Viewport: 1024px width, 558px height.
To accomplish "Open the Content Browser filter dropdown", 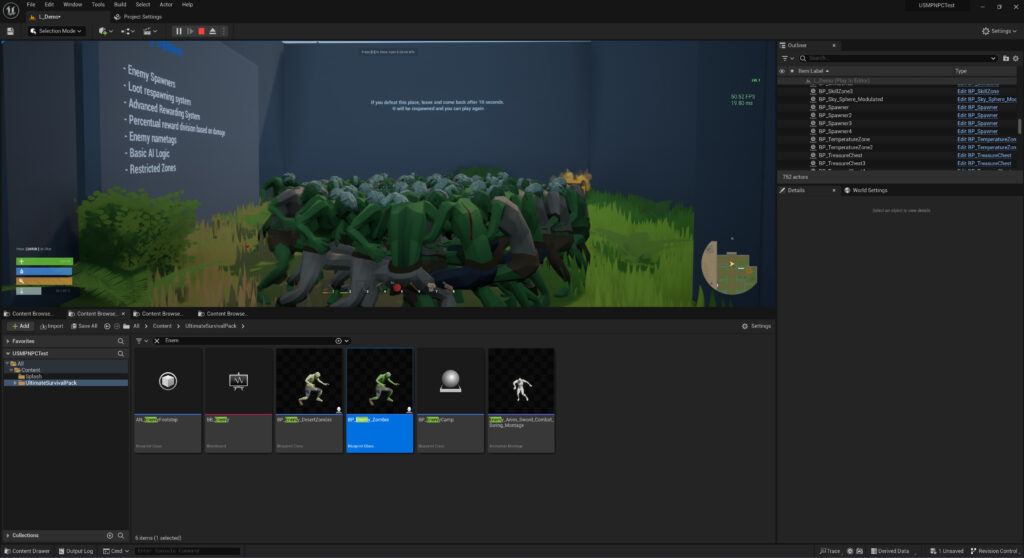I will 141,341.
